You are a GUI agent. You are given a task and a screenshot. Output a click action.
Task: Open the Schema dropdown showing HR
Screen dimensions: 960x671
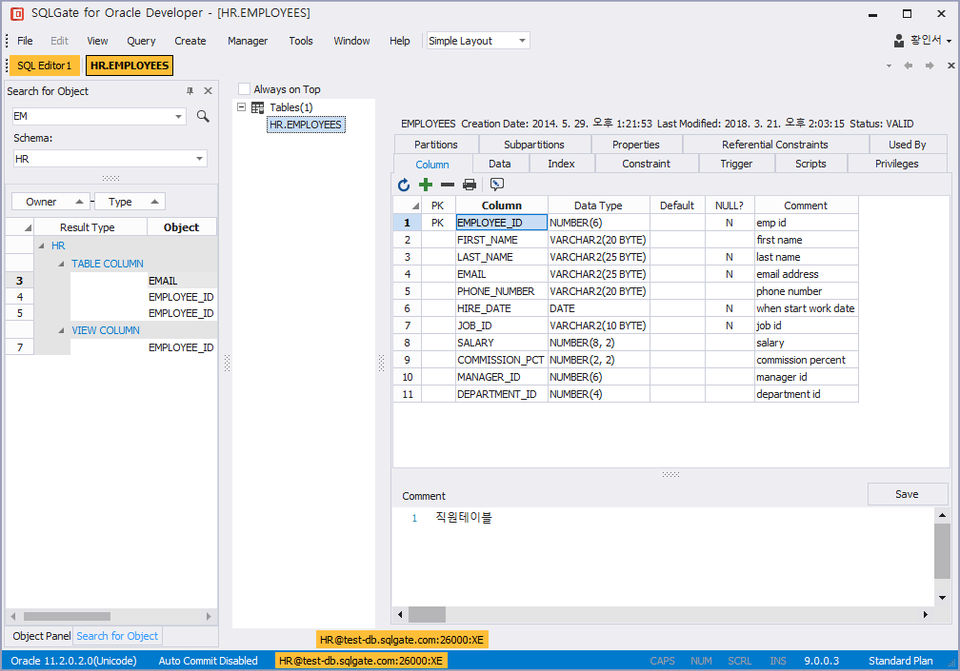click(199, 159)
